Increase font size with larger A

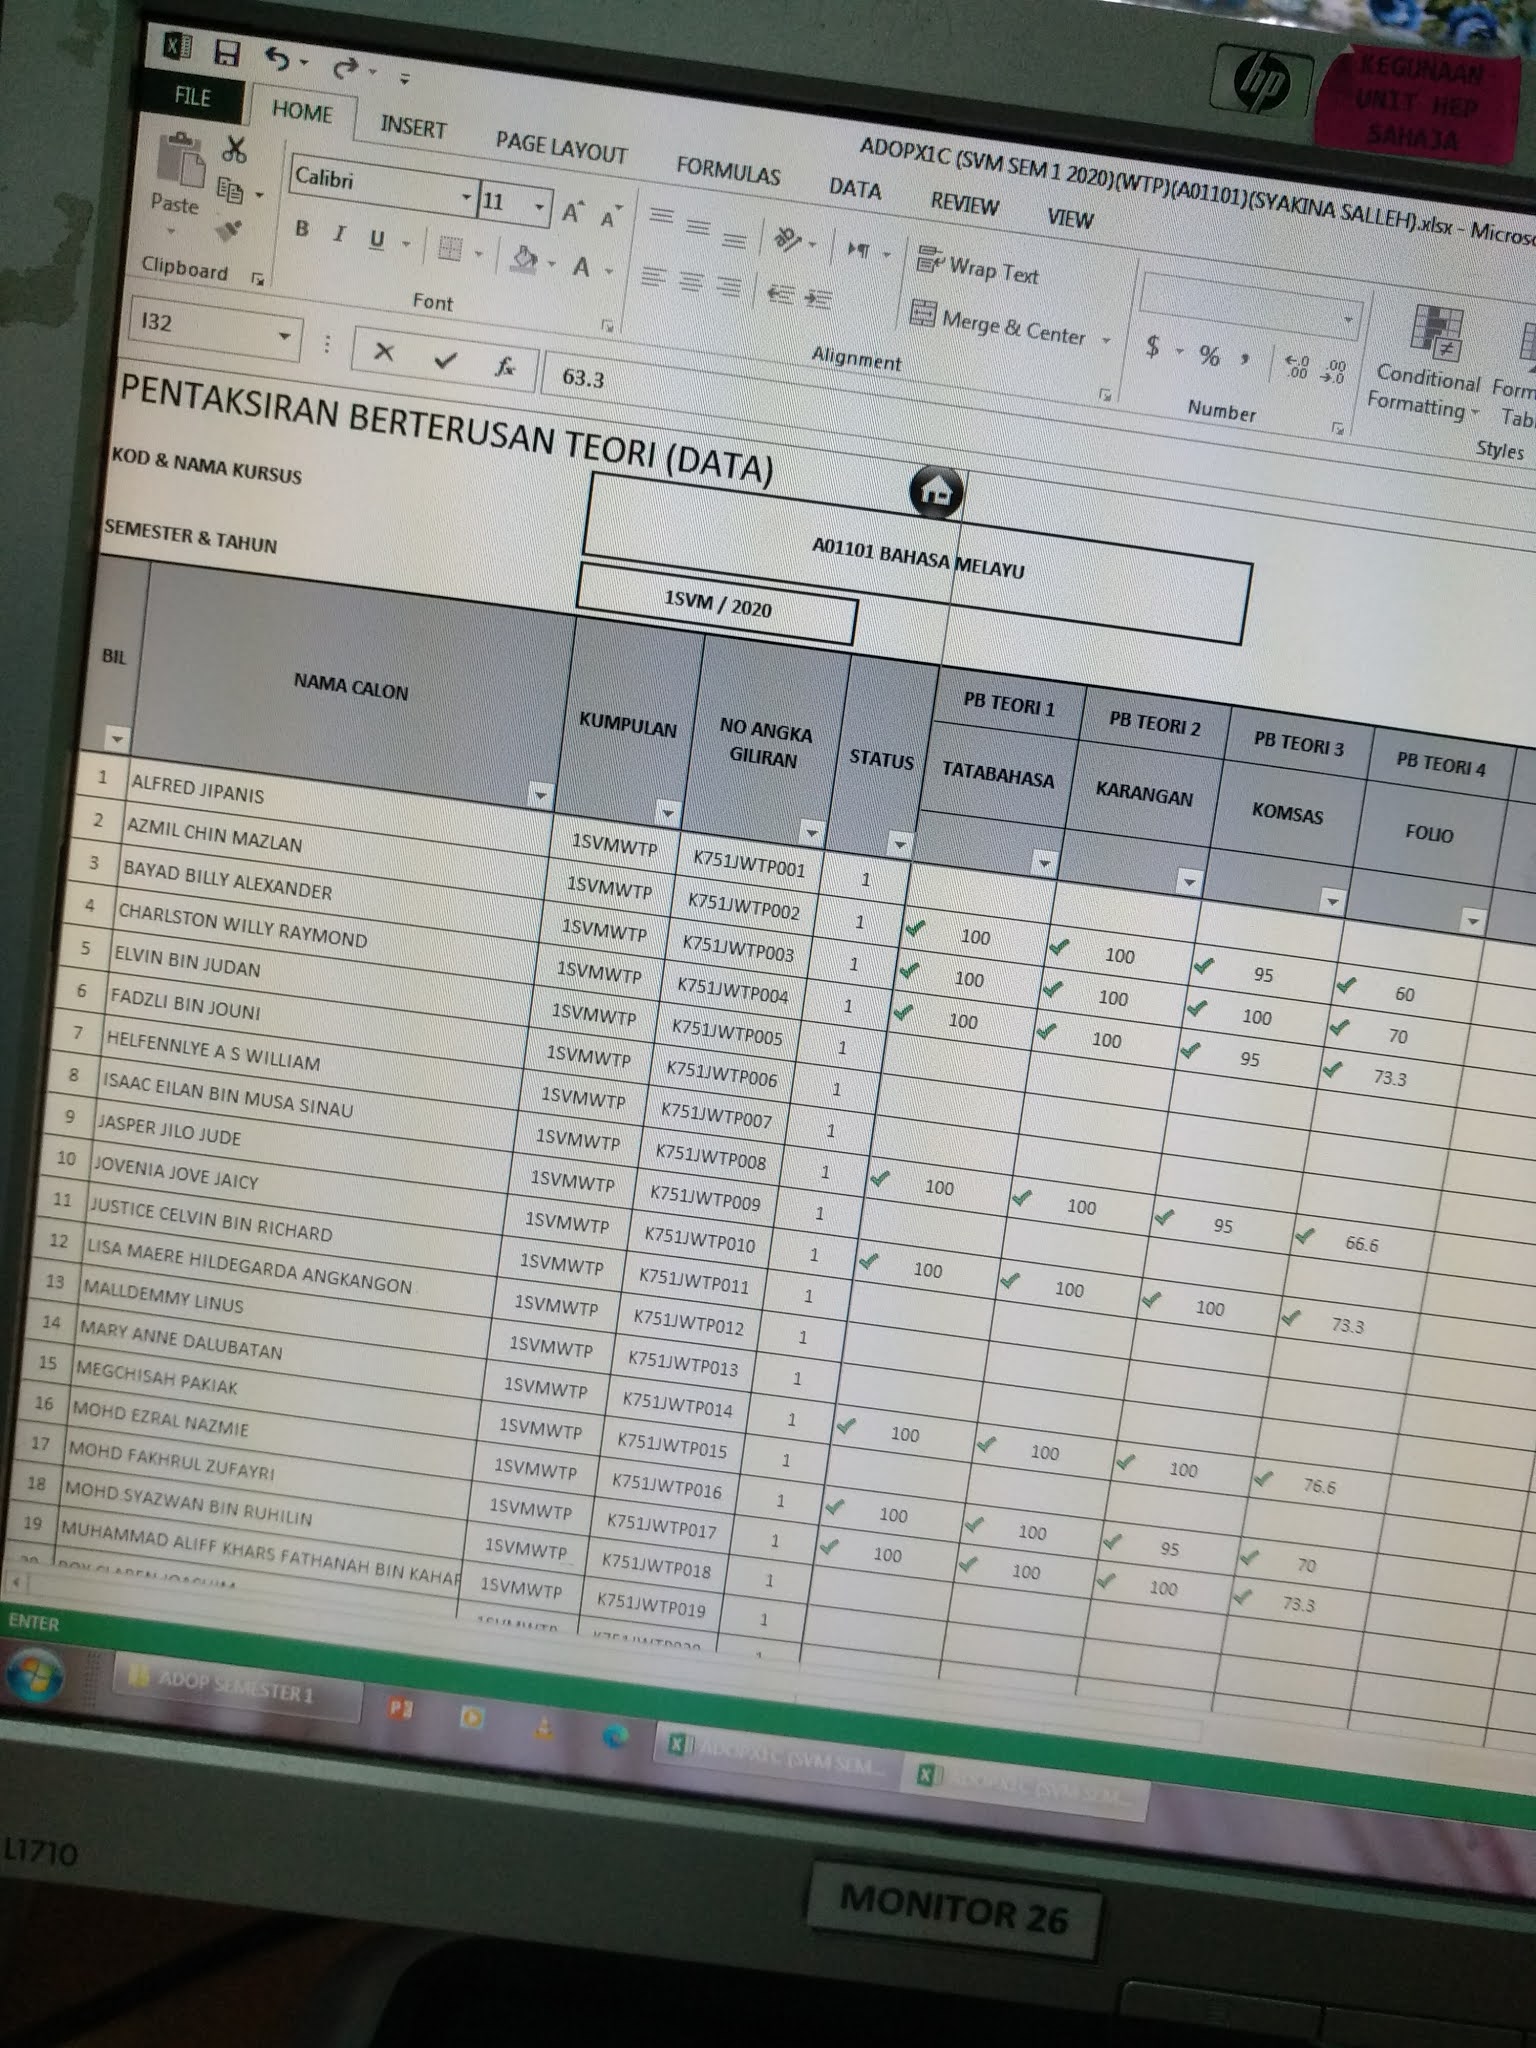point(571,212)
